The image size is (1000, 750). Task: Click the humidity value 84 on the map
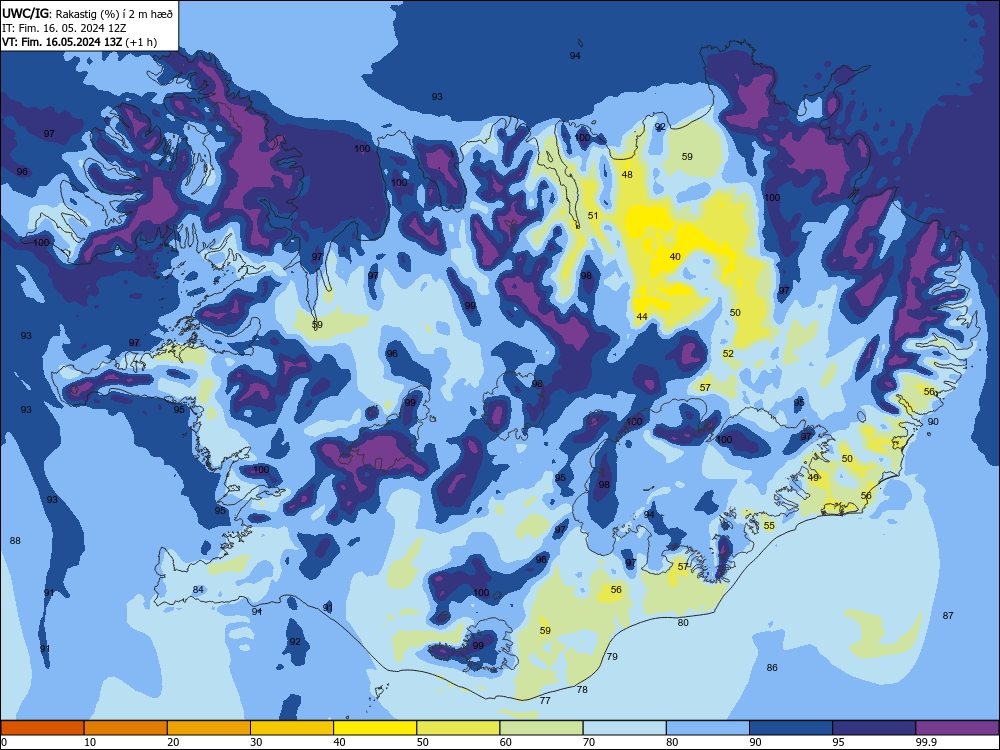coord(198,590)
